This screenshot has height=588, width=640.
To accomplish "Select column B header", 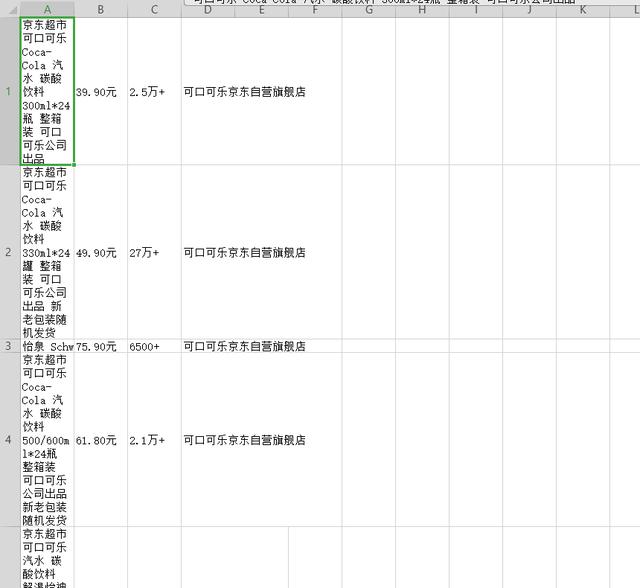I will (101, 9).
